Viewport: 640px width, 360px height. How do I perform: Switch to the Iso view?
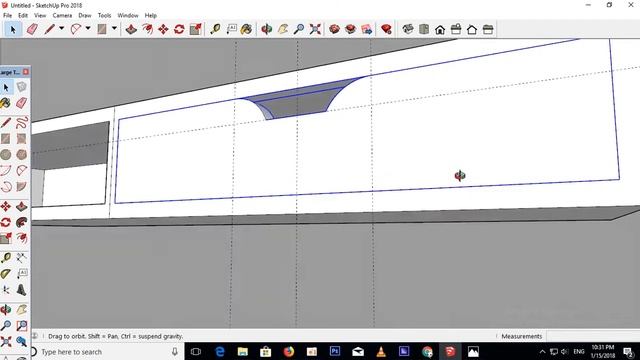coord(408,29)
